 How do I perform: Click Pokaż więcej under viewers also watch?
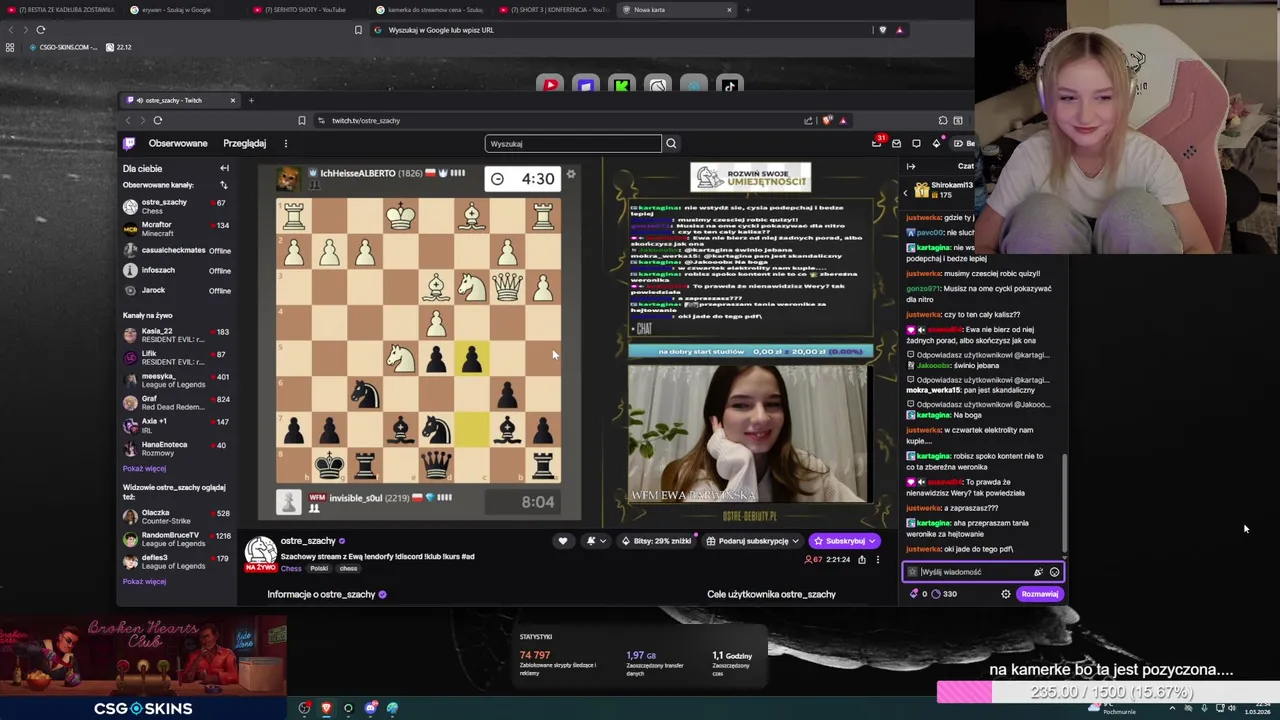point(144,581)
